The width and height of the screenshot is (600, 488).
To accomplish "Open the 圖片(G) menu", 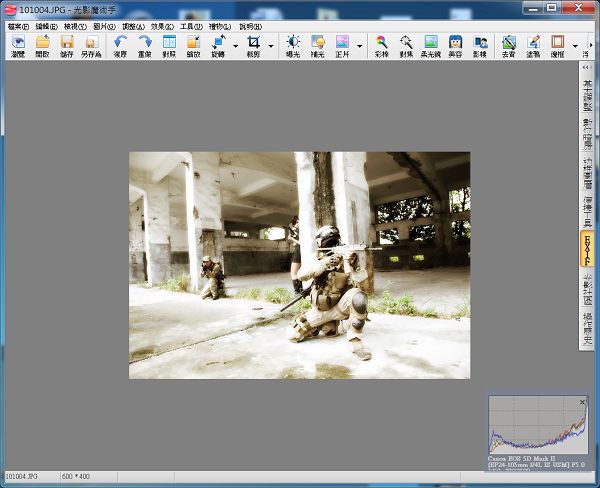I will pos(104,26).
